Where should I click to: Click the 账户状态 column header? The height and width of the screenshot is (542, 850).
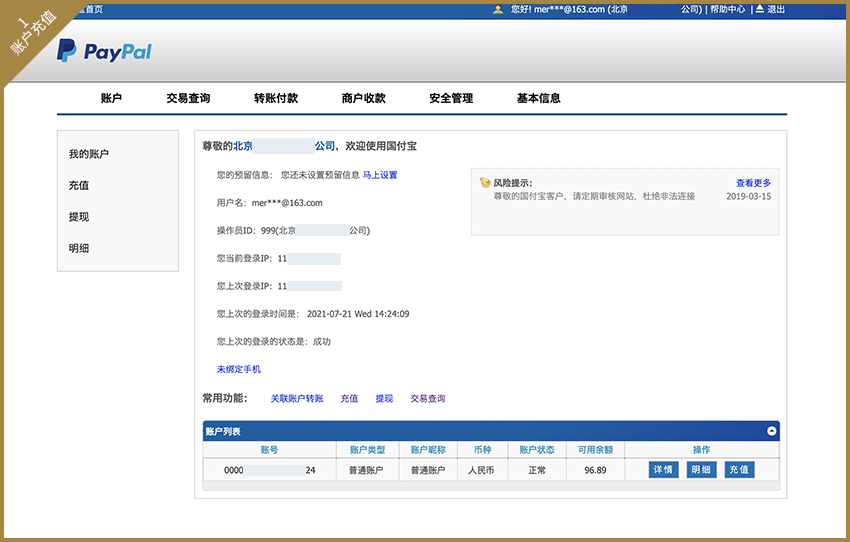pyautogui.click(x=537, y=450)
